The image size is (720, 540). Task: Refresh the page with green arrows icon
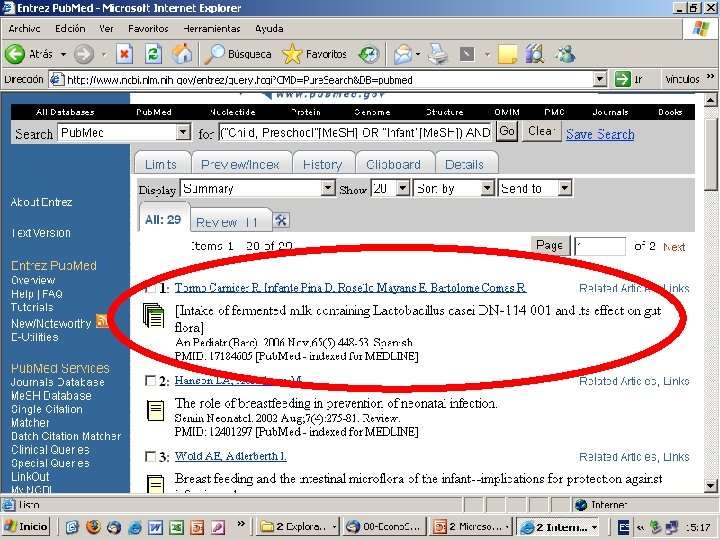(153, 54)
